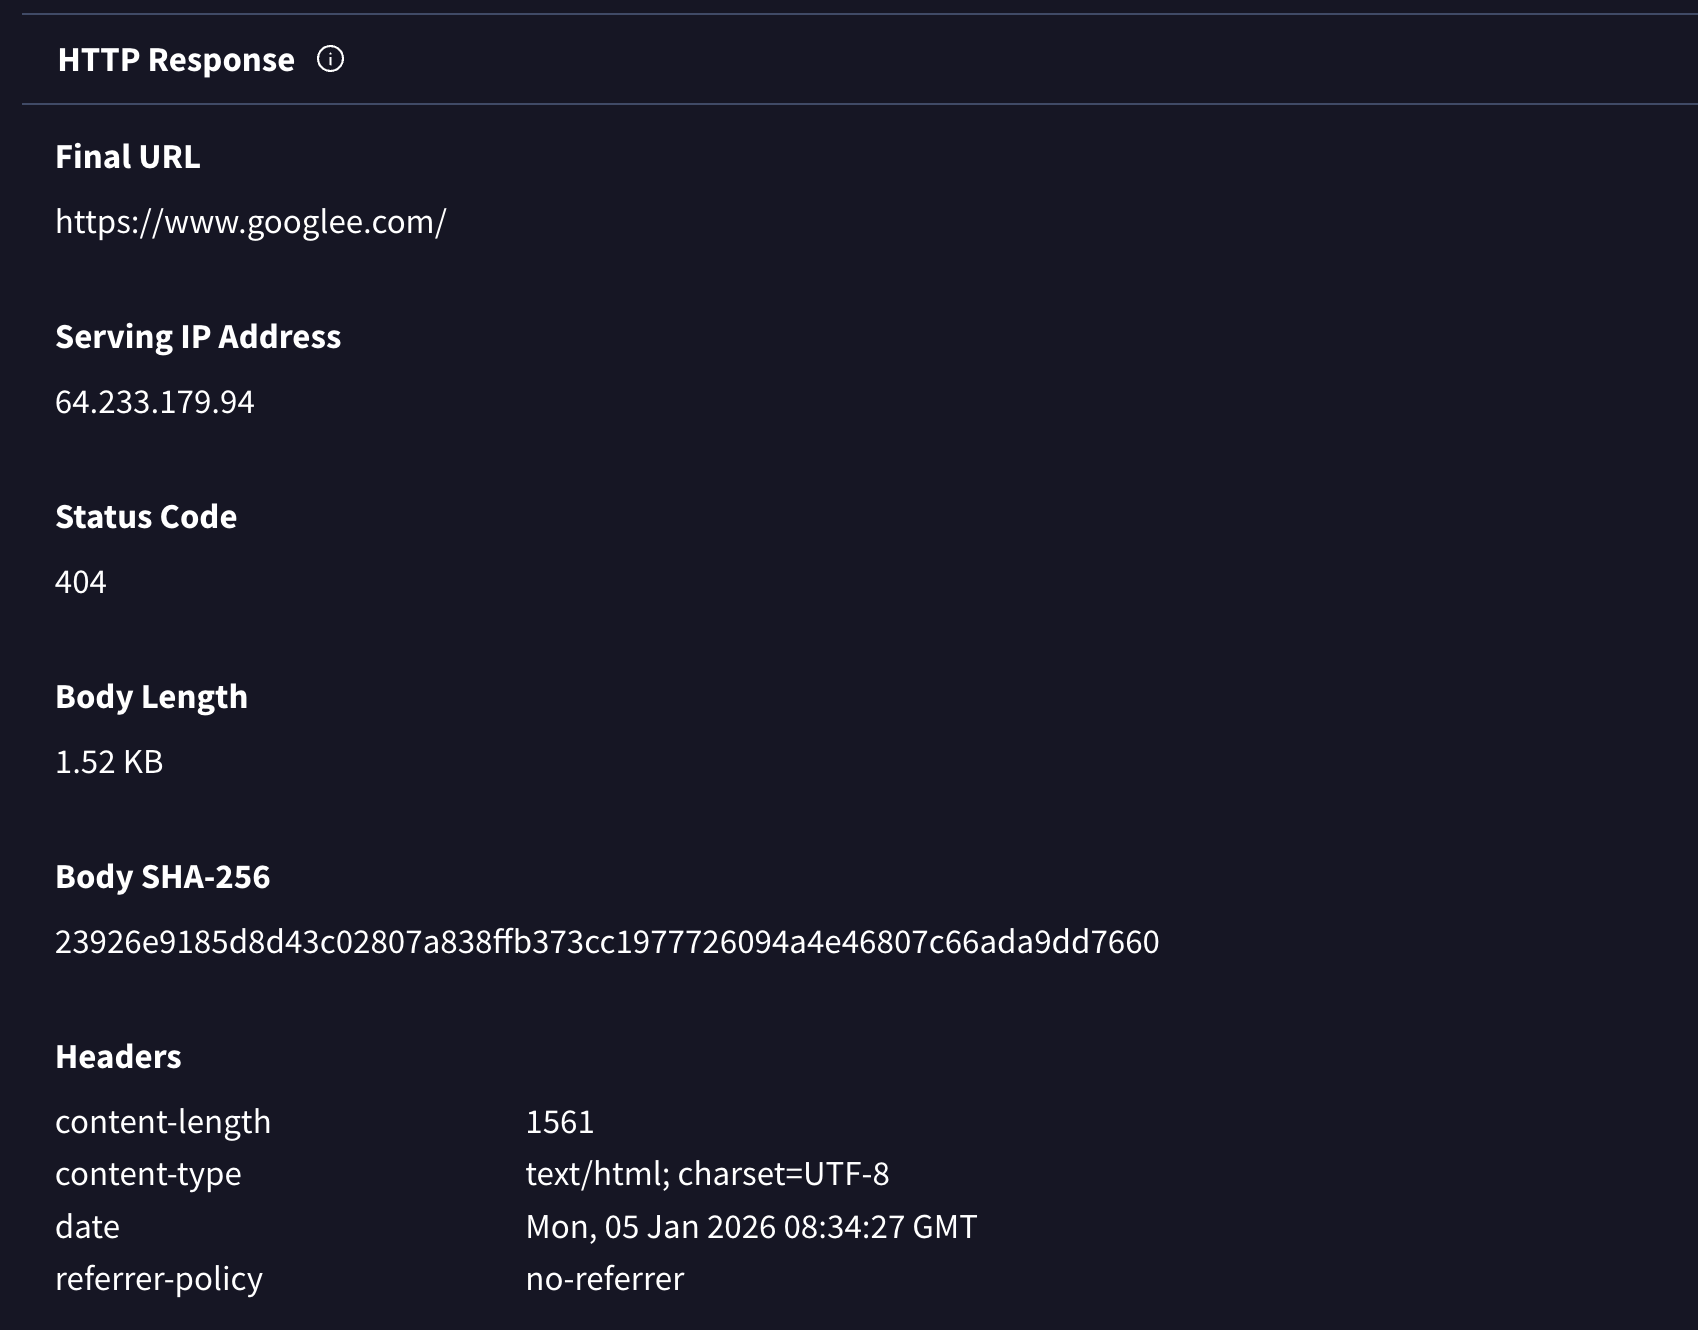Click the Body Length label
The width and height of the screenshot is (1698, 1330).
point(151,697)
